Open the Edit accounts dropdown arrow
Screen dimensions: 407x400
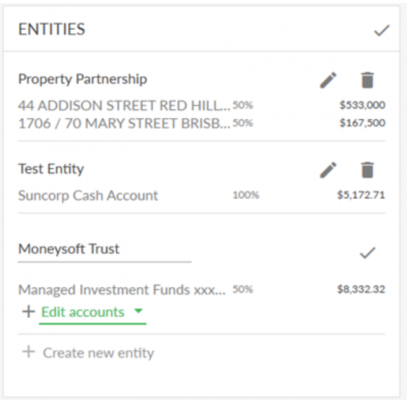(x=138, y=311)
